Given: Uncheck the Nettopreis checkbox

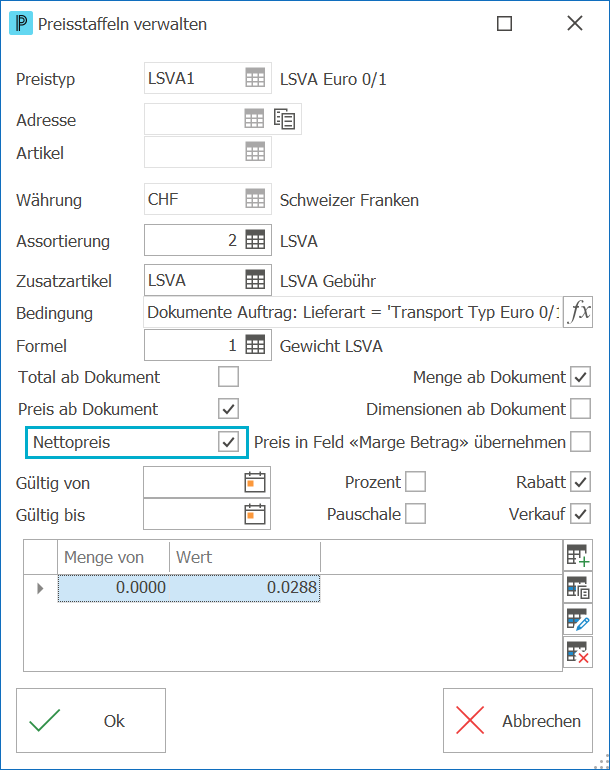Looking at the screenshot, I should click(228, 442).
